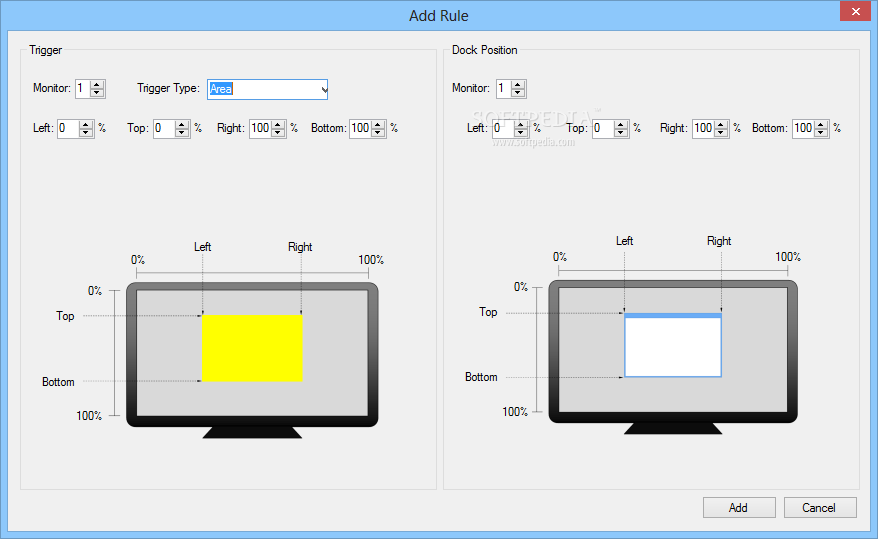Image resolution: width=878 pixels, height=539 pixels.
Task: Click the Trigger Monitor number field
Action: (83, 88)
